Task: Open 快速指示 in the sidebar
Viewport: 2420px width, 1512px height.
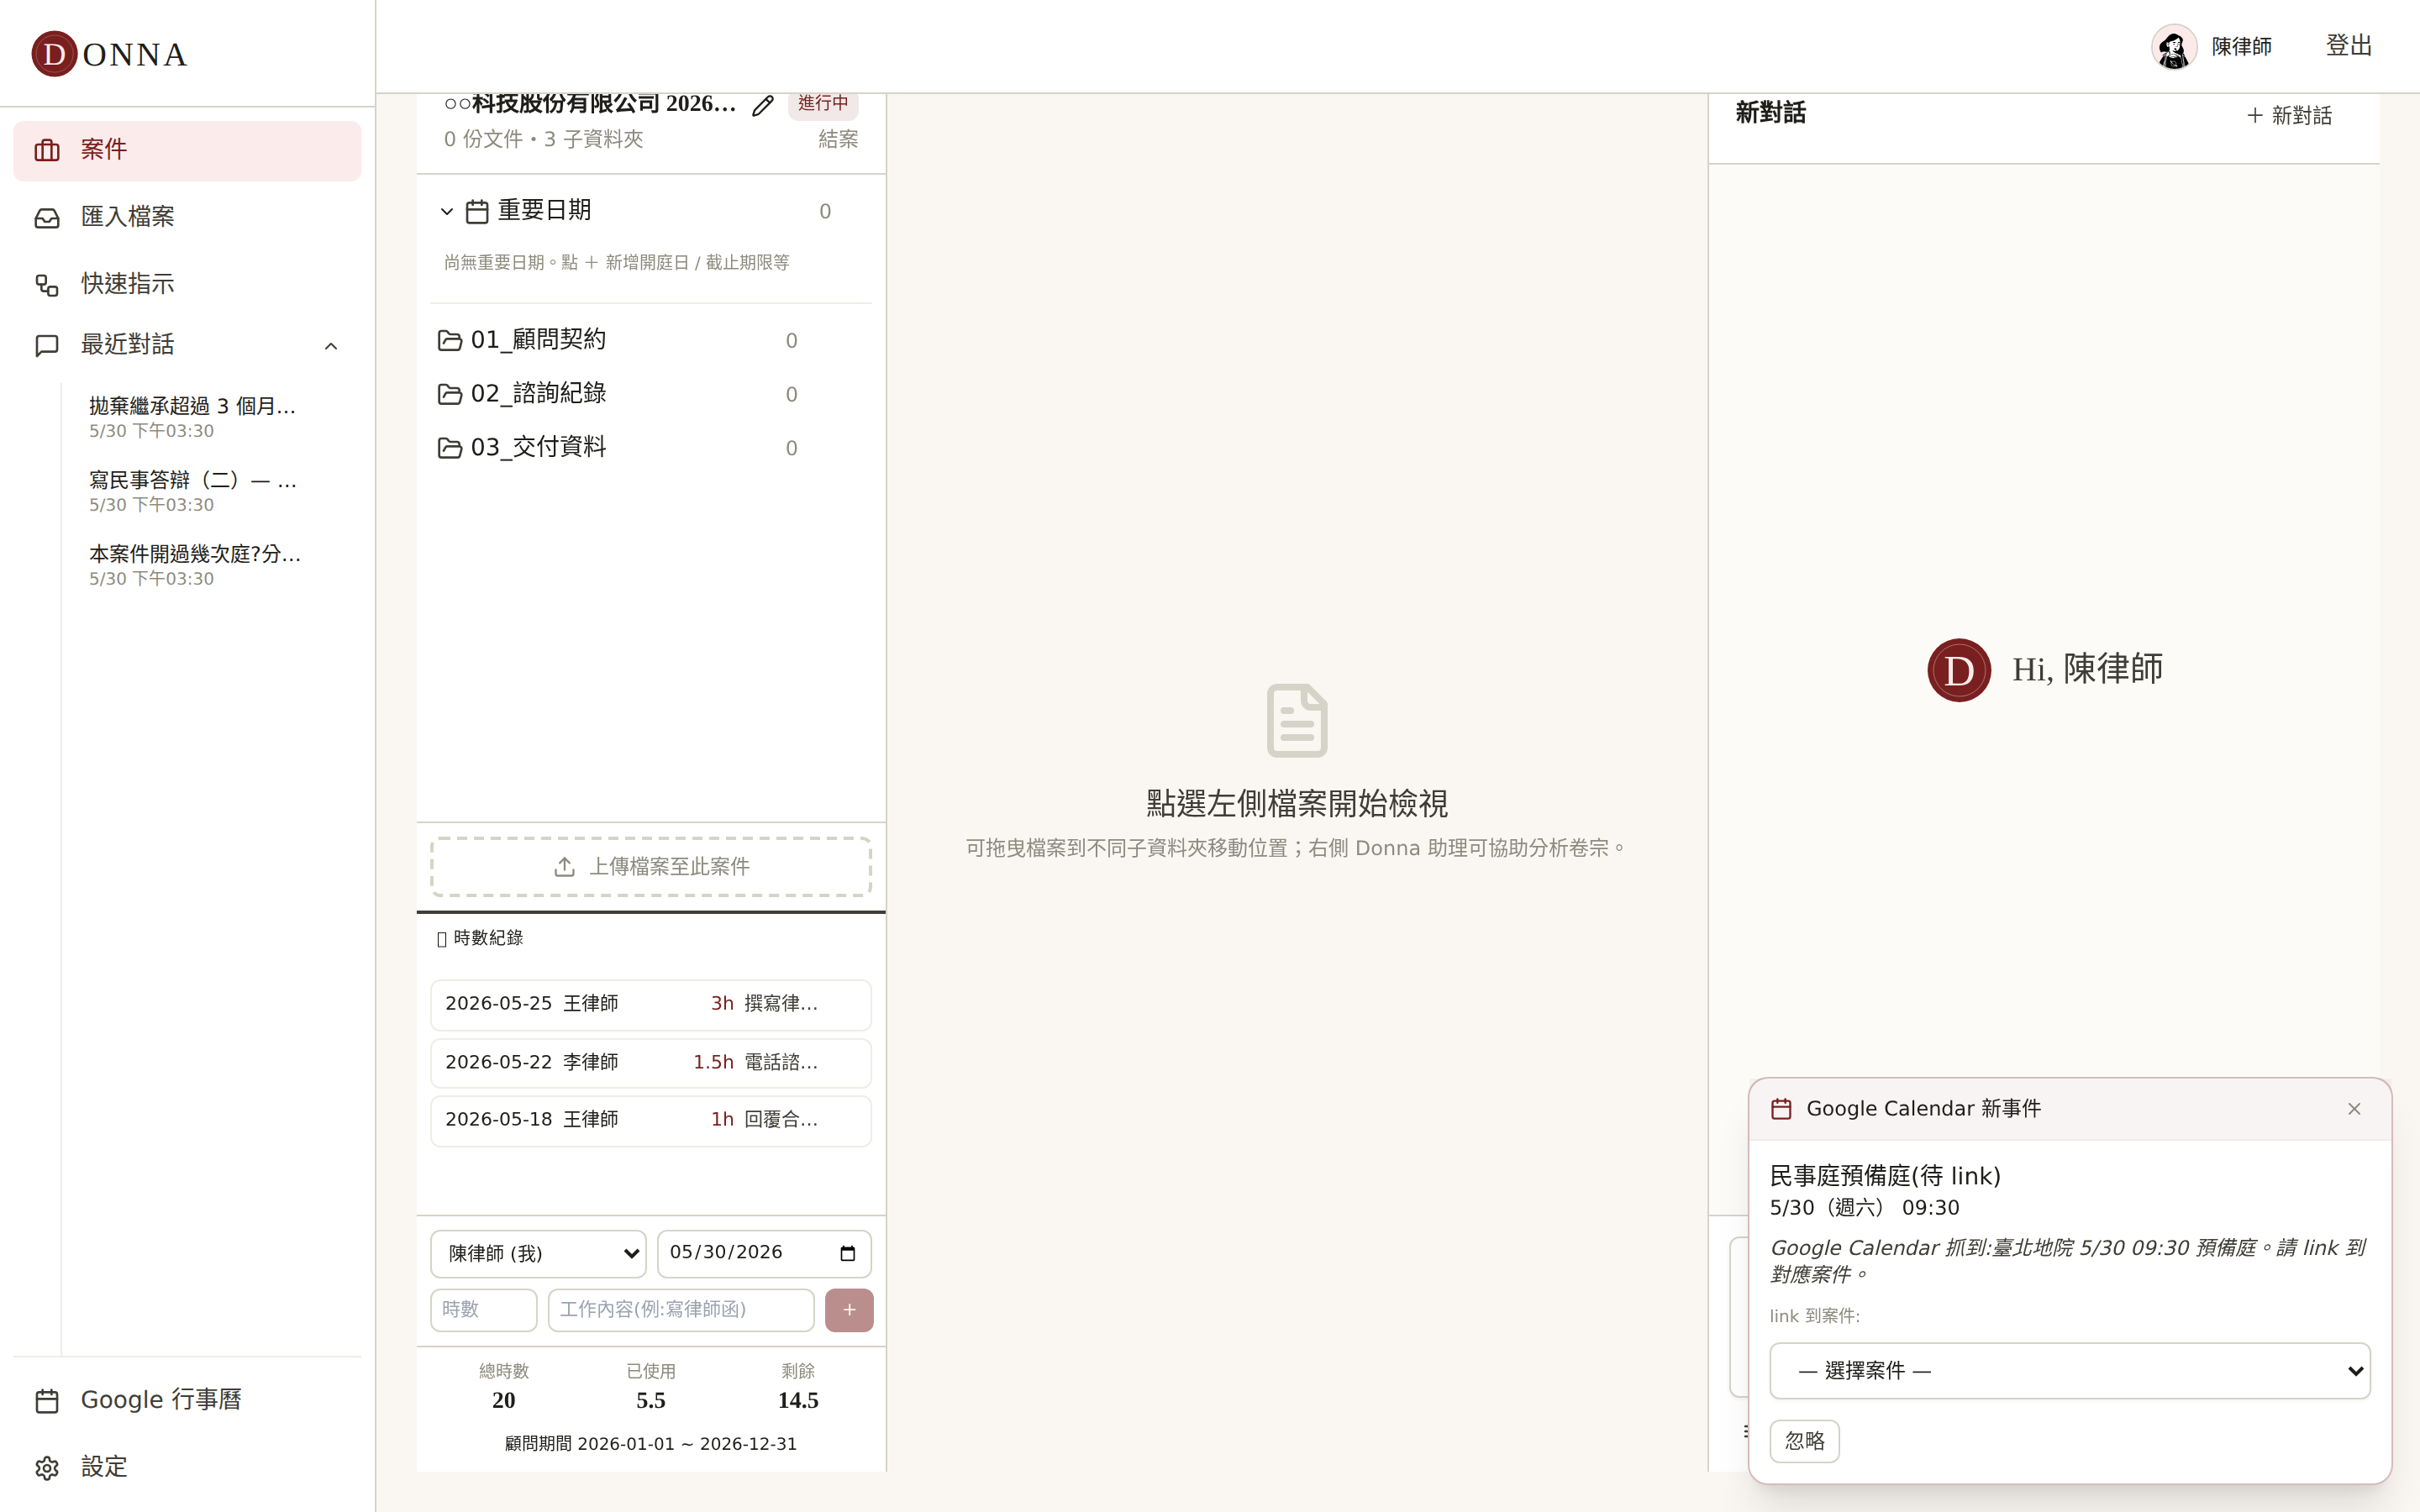Action: tap(187, 284)
